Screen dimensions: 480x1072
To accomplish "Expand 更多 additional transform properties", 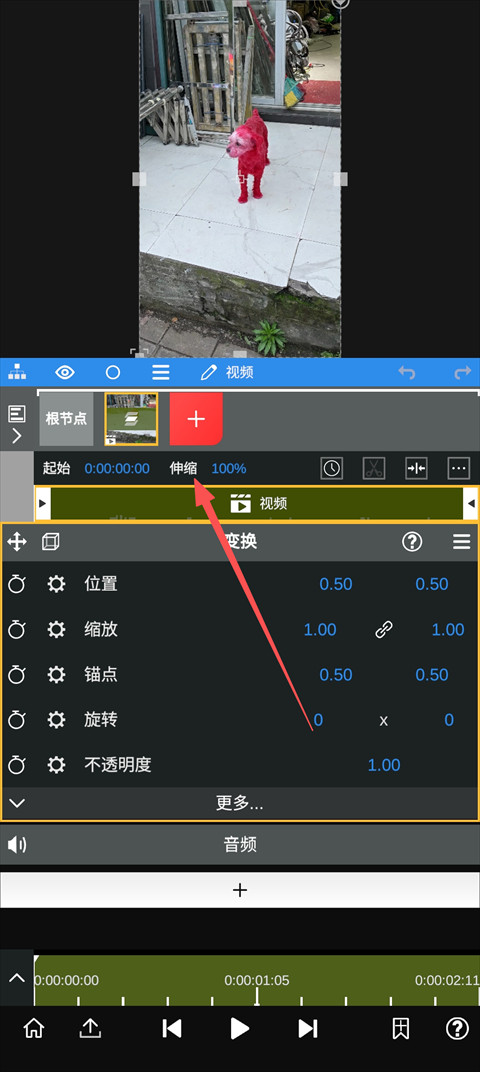I will tap(240, 803).
